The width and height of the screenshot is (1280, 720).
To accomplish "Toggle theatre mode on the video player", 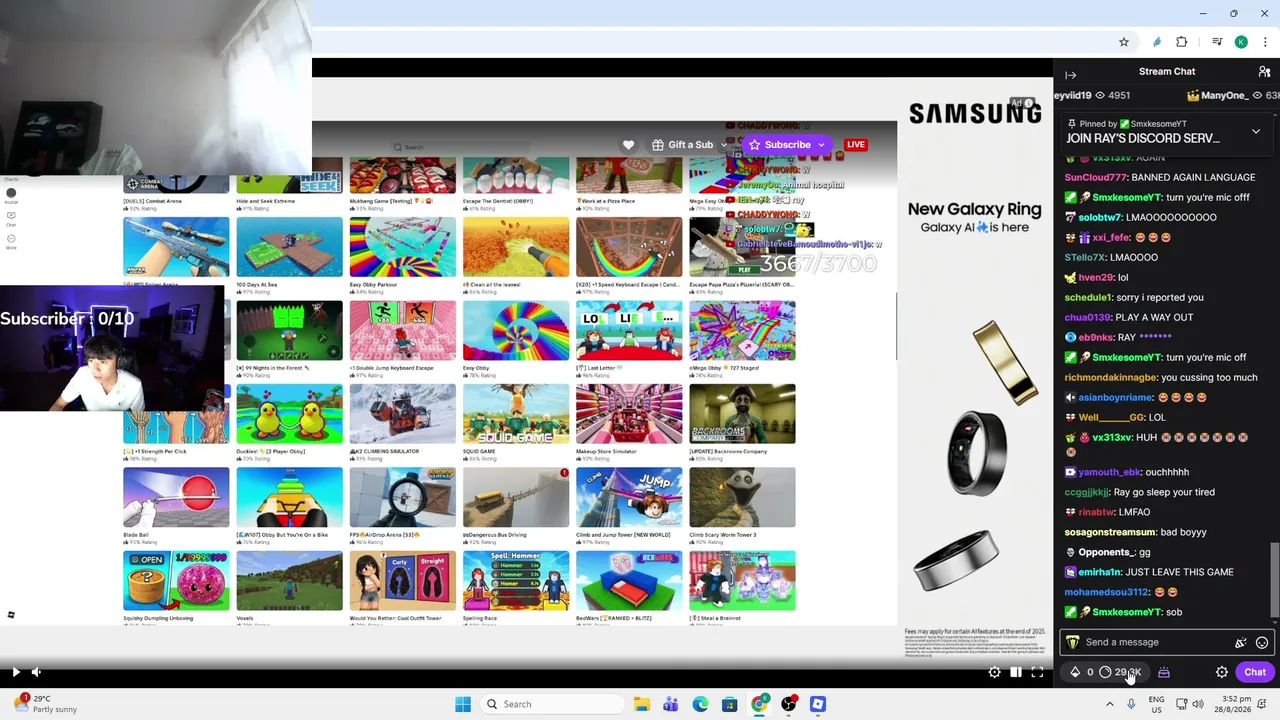I will (x=1015, y=672).
